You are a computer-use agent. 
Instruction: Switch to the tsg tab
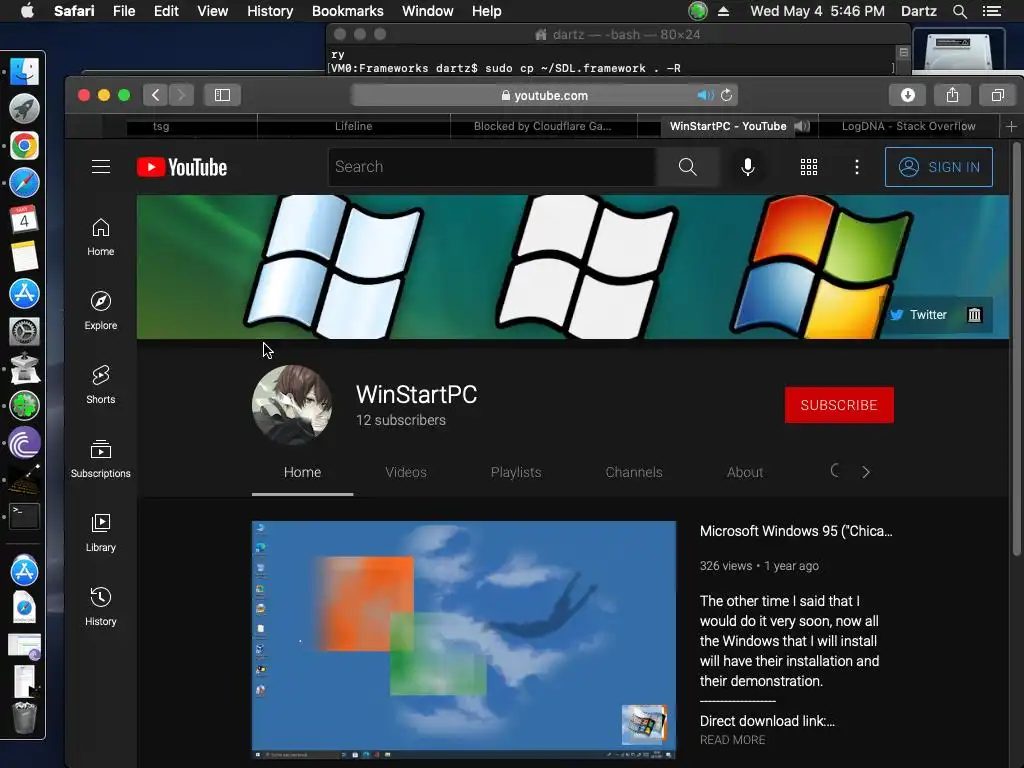pyautogui.click(x=161, y=126)
